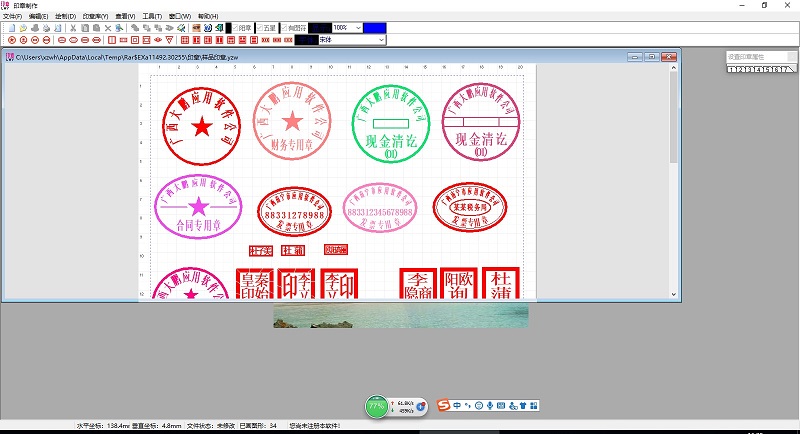
Task: Select the green 现金清讫 round seal
Action: click(x=391, y=124)
